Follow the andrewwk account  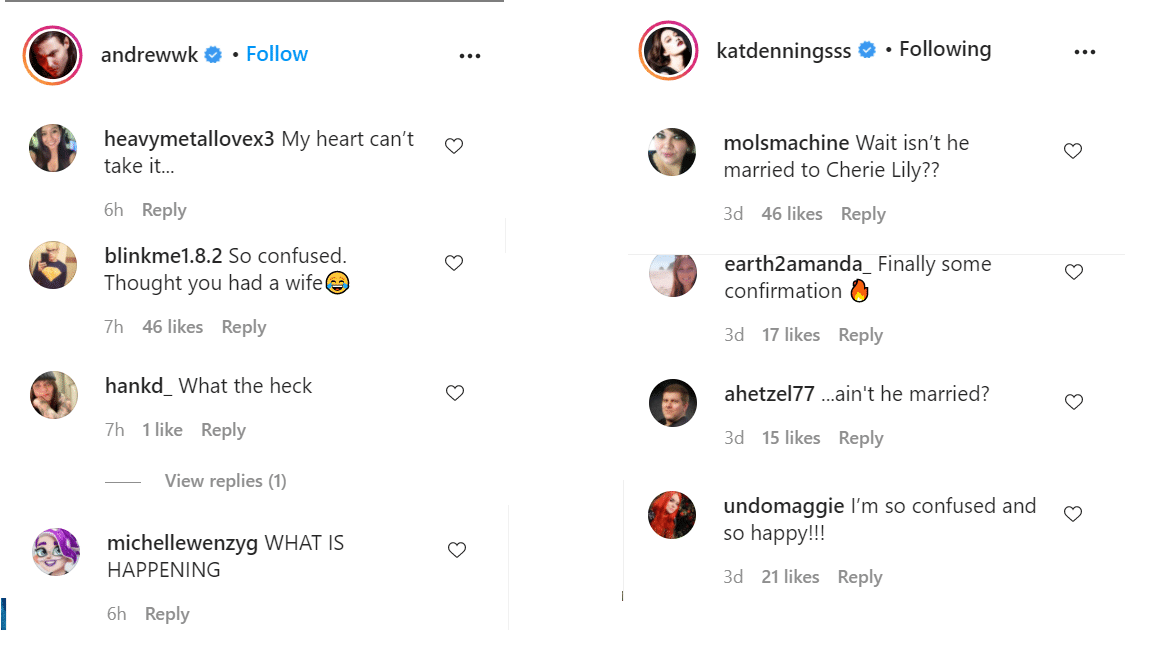point(277,54)
